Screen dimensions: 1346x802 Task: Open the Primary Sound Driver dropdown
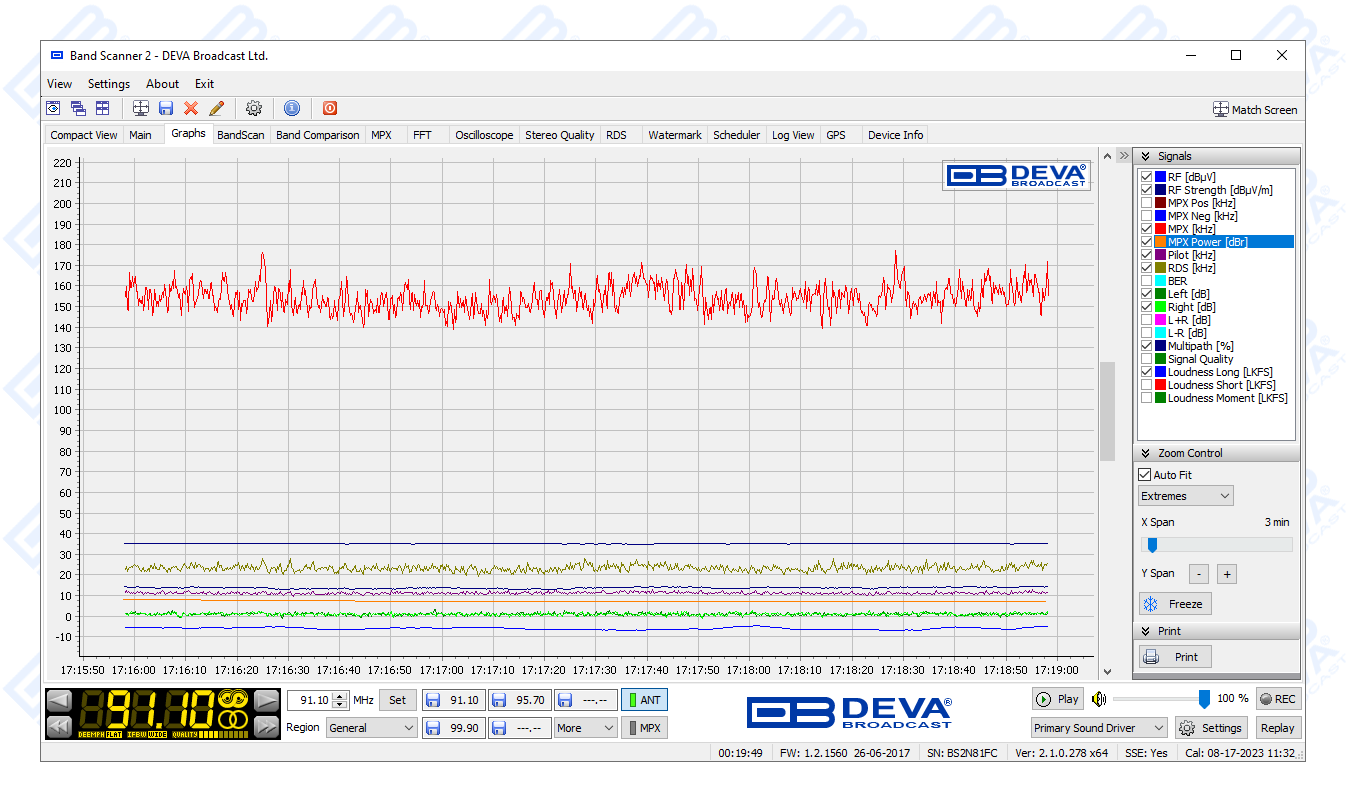(x=1099, y=728)
